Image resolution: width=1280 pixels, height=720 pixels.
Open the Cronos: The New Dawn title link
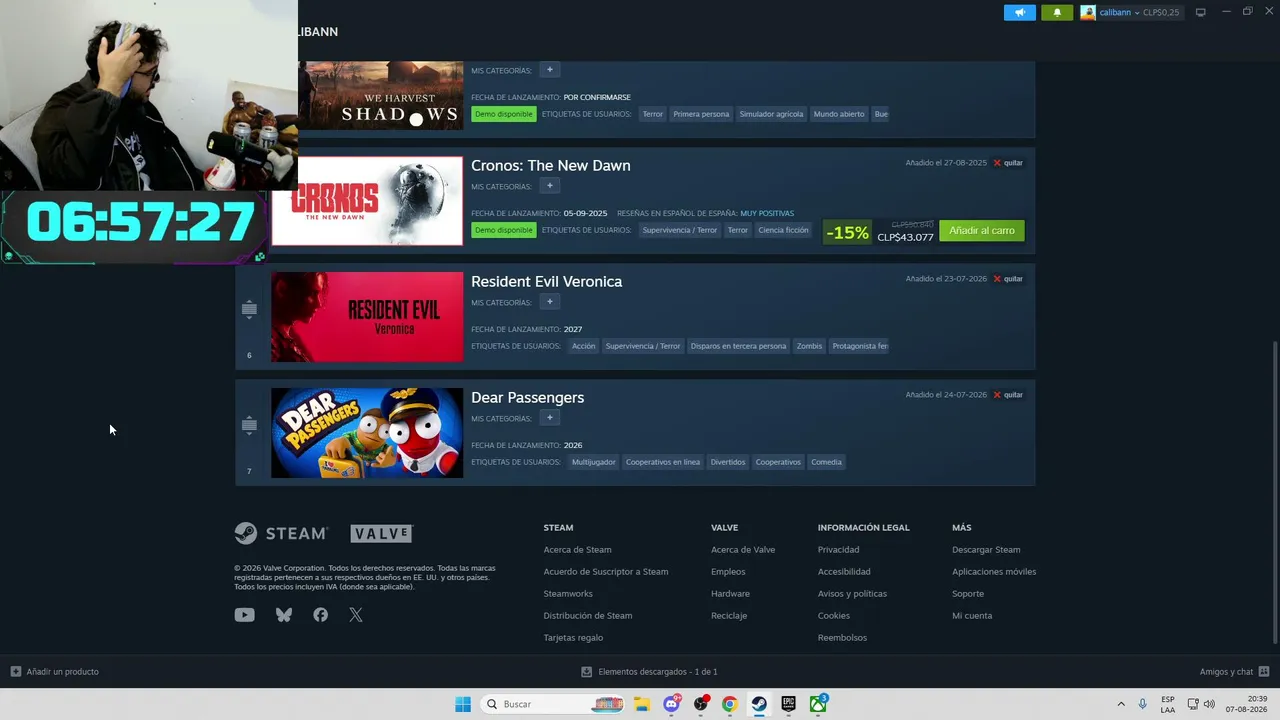(x=551, y=165)
